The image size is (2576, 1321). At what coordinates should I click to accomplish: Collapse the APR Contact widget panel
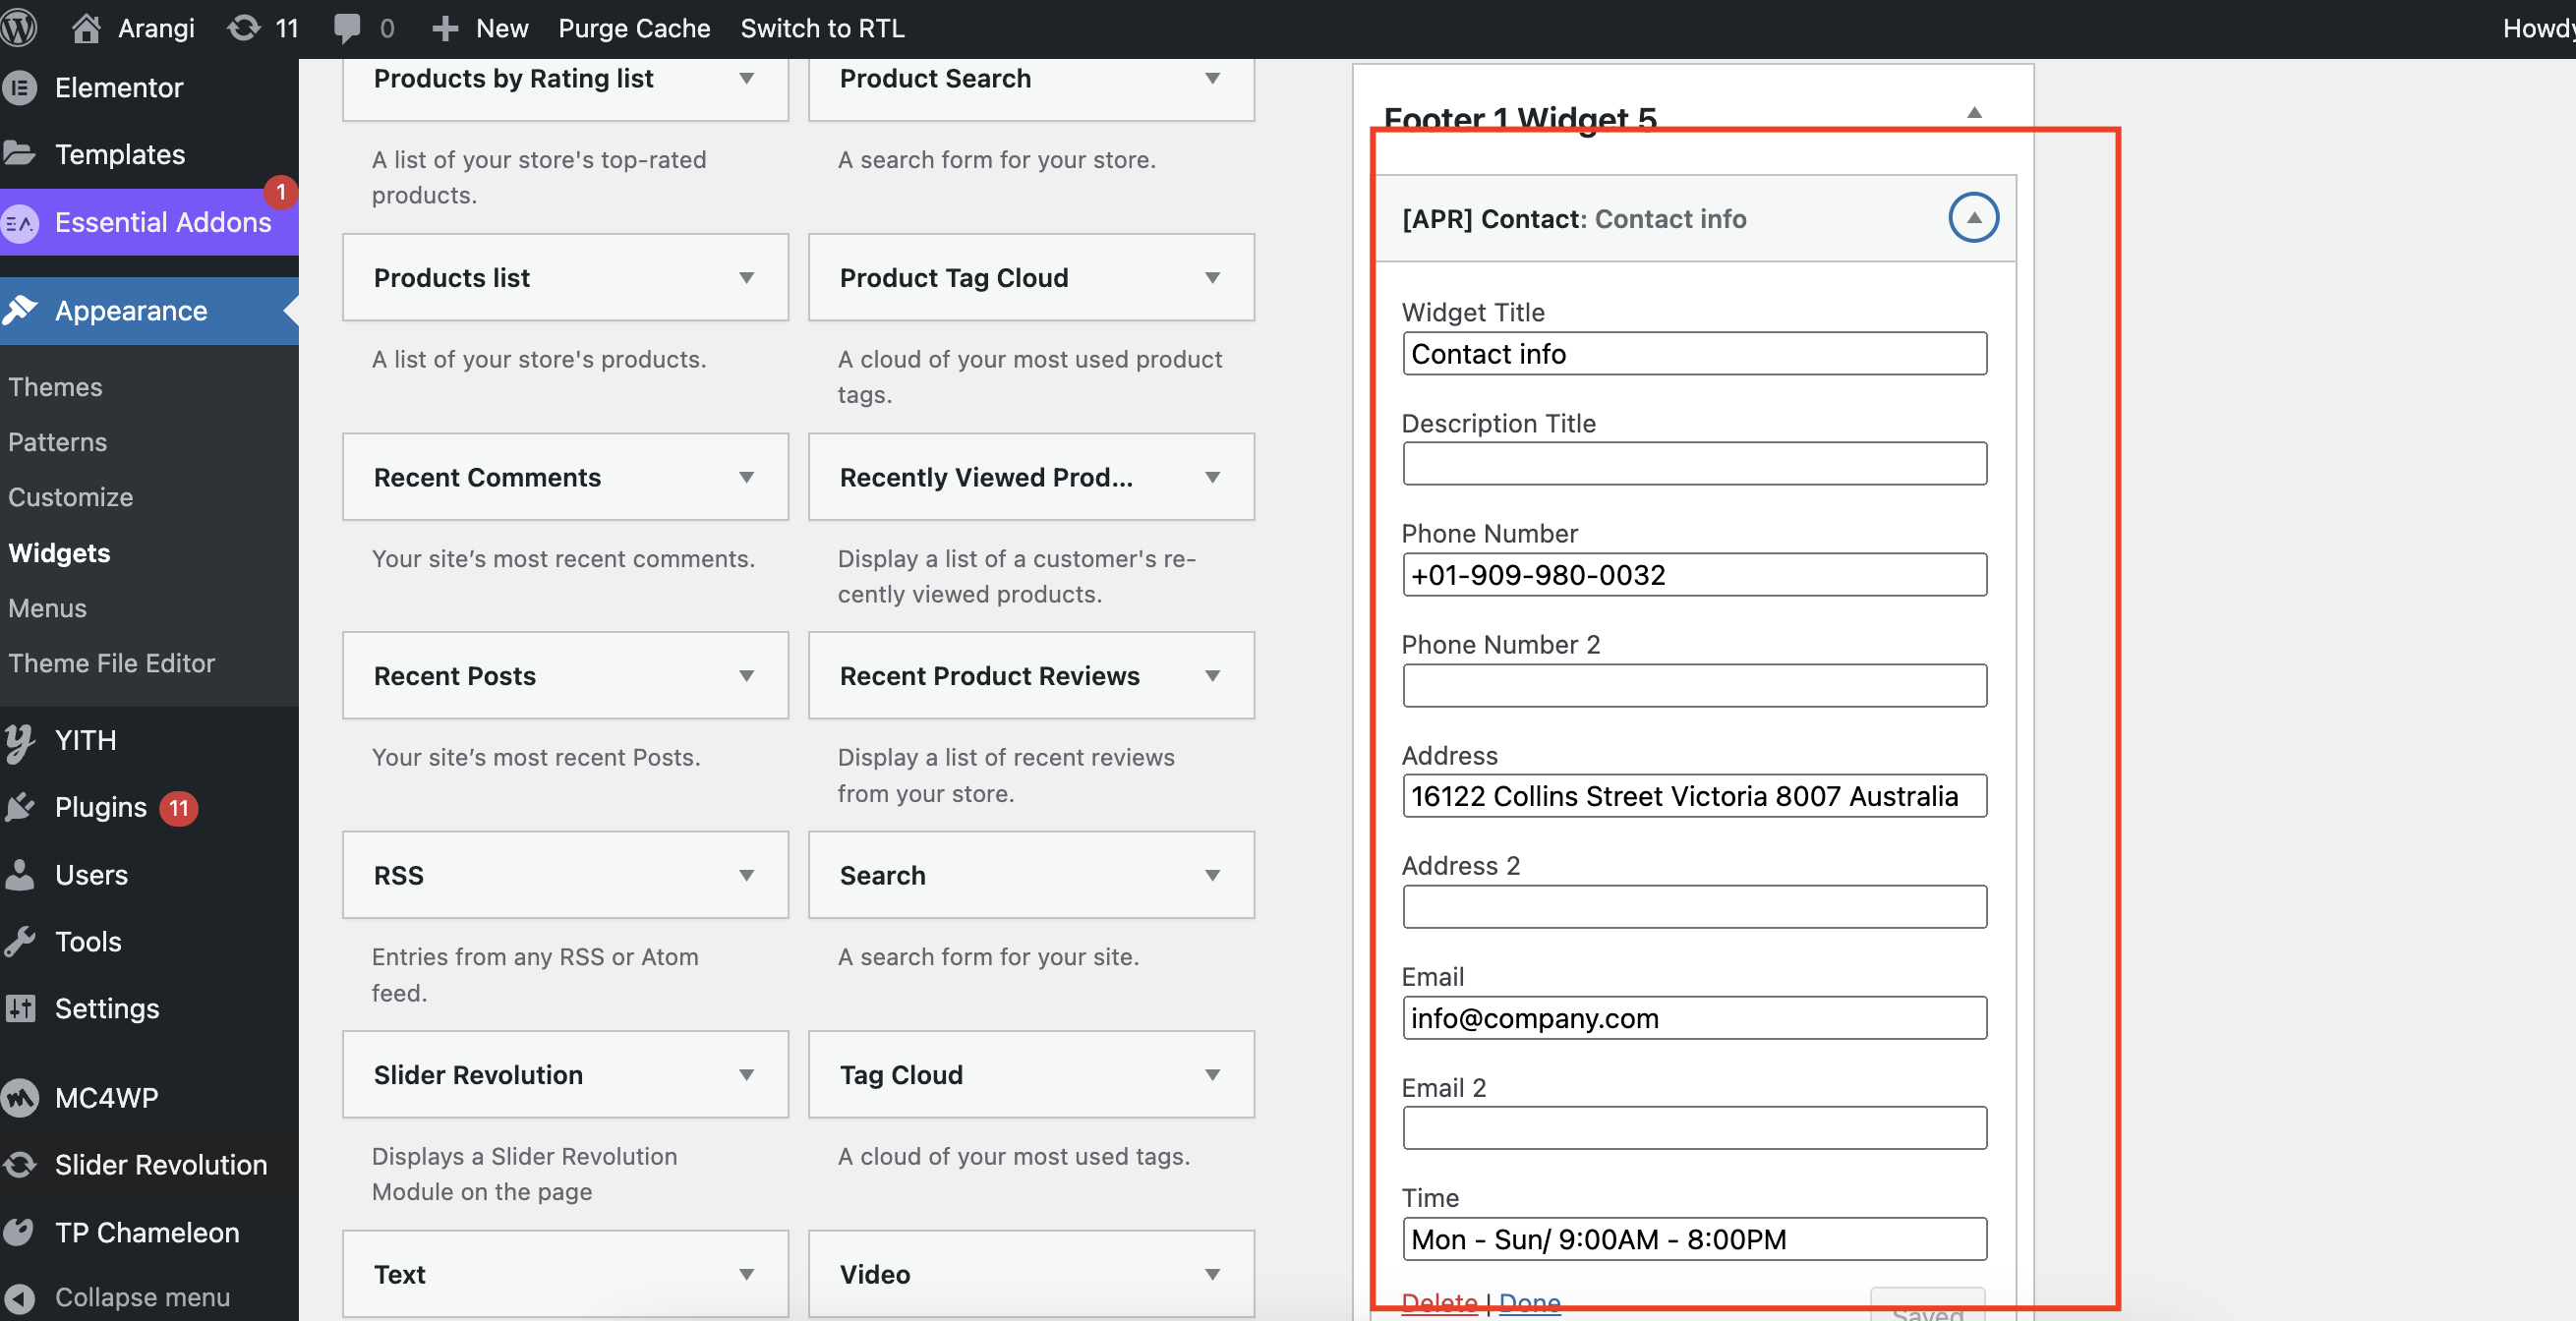coord(1973,217)
